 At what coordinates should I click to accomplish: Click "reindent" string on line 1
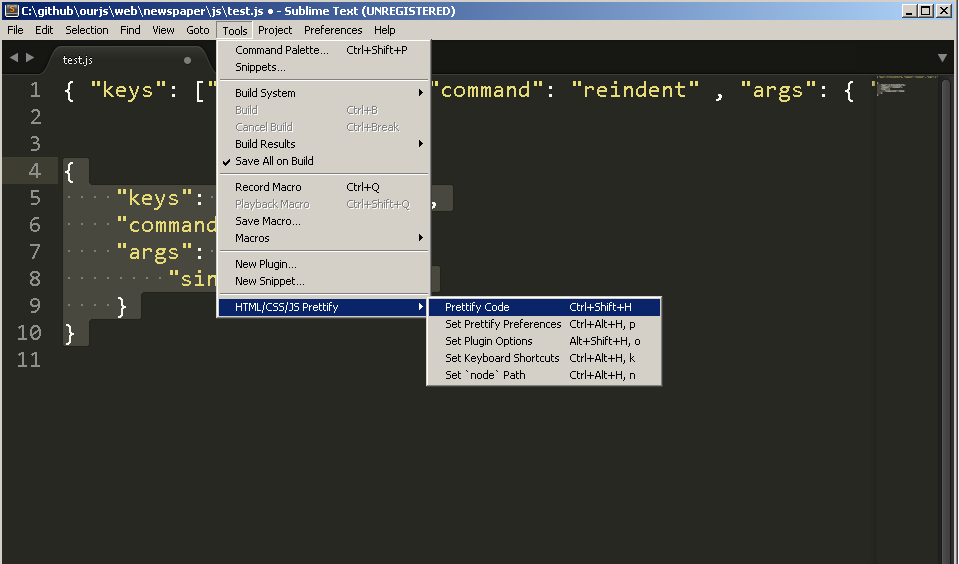click(x=635, y=90)
